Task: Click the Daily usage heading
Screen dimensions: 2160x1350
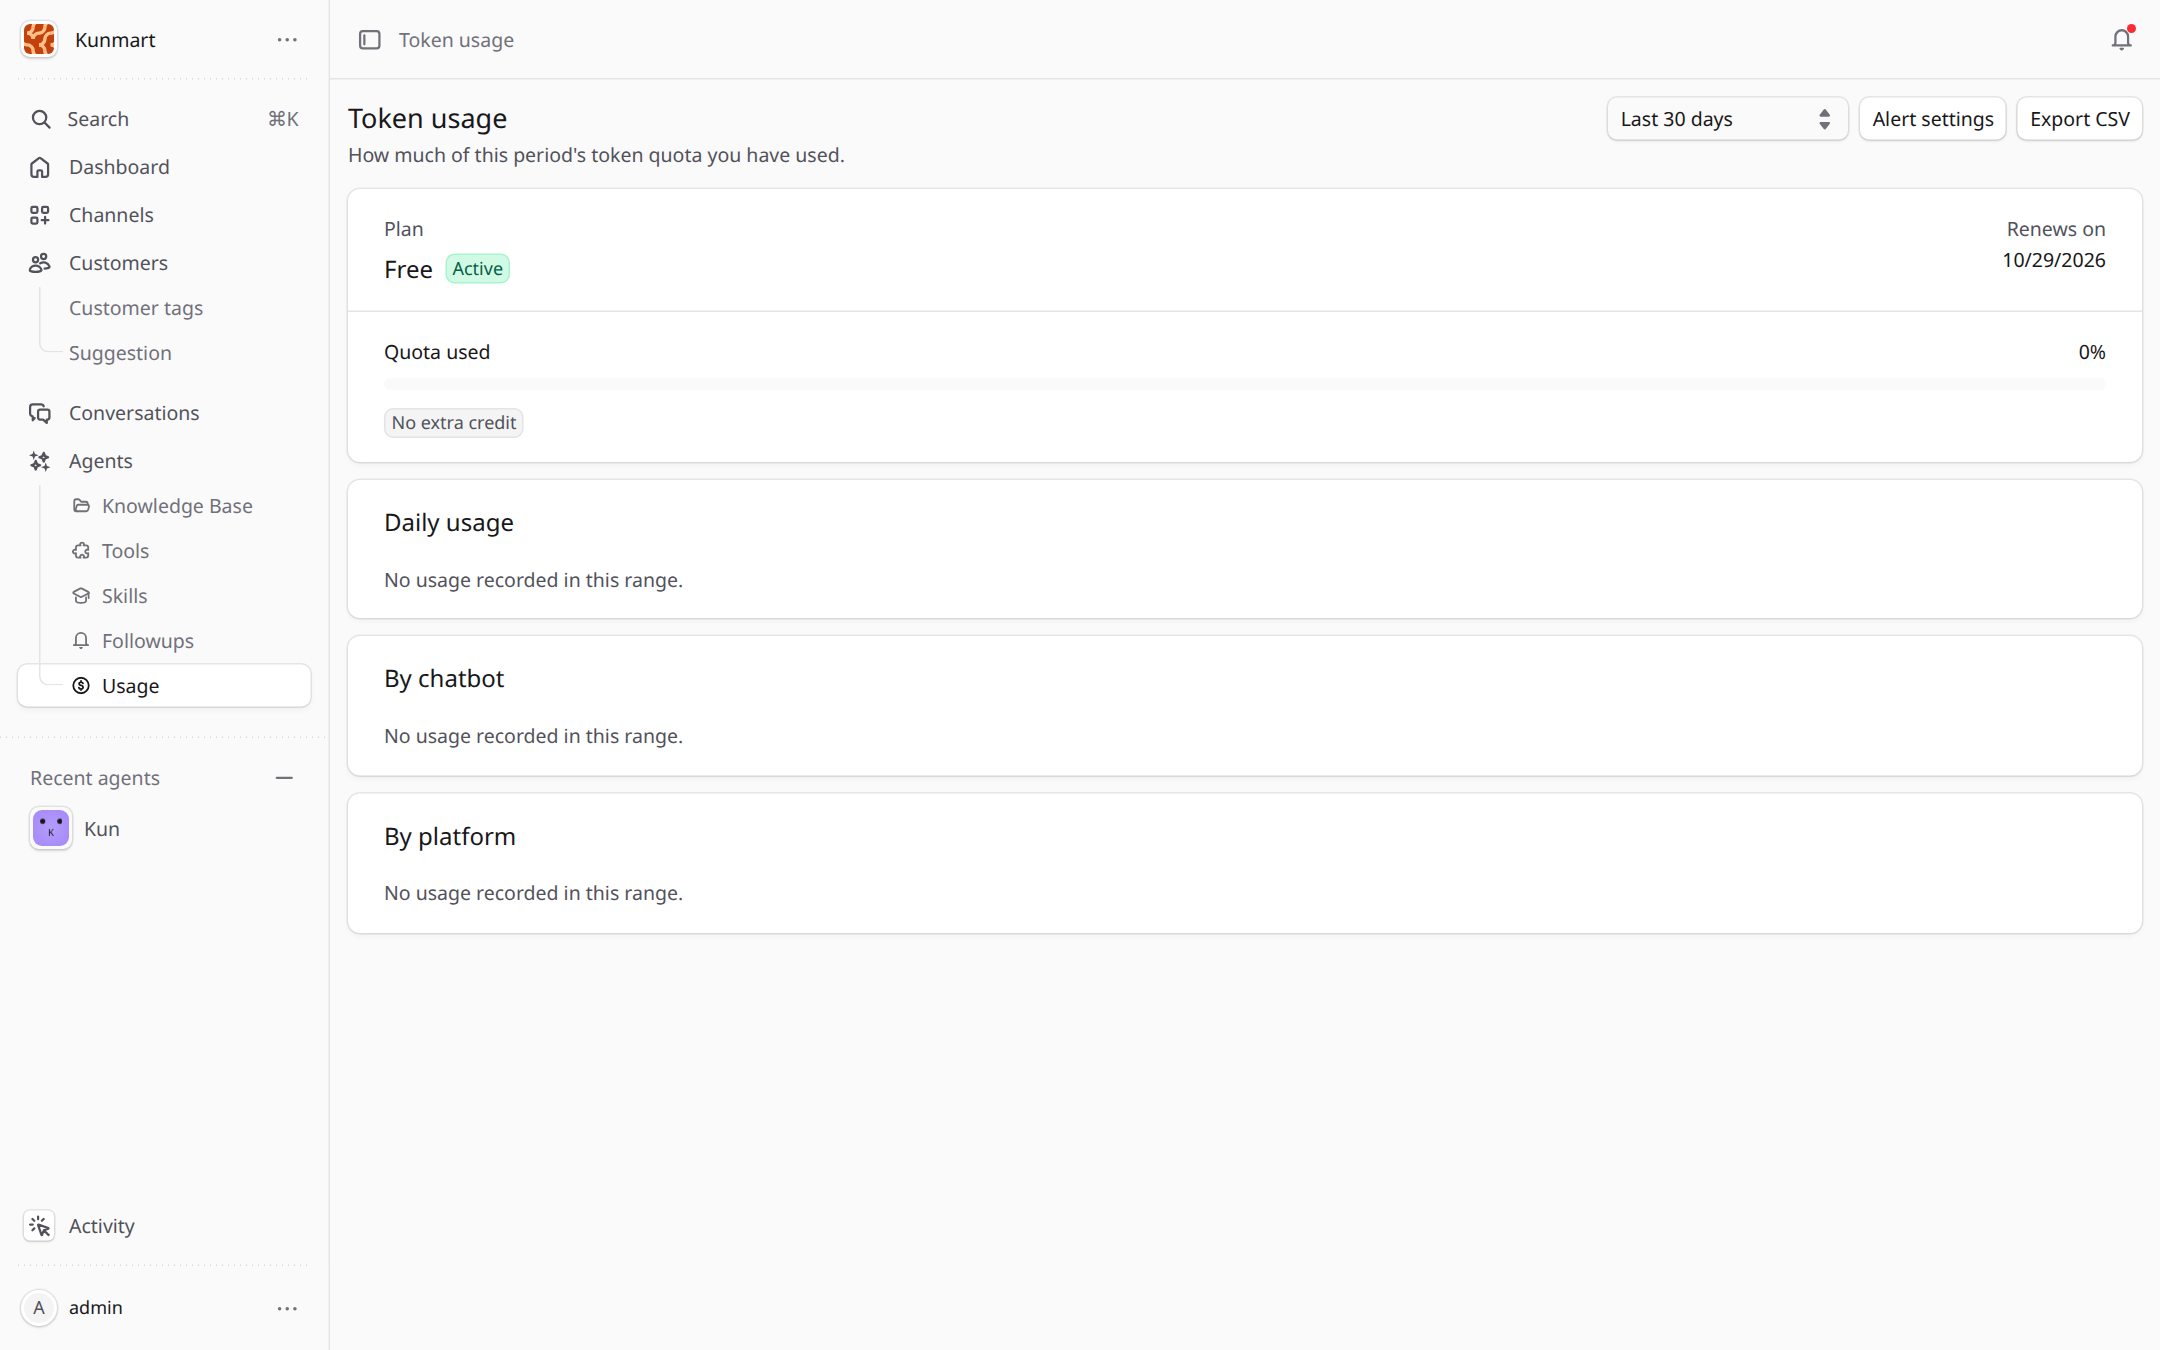Action: 449,523
